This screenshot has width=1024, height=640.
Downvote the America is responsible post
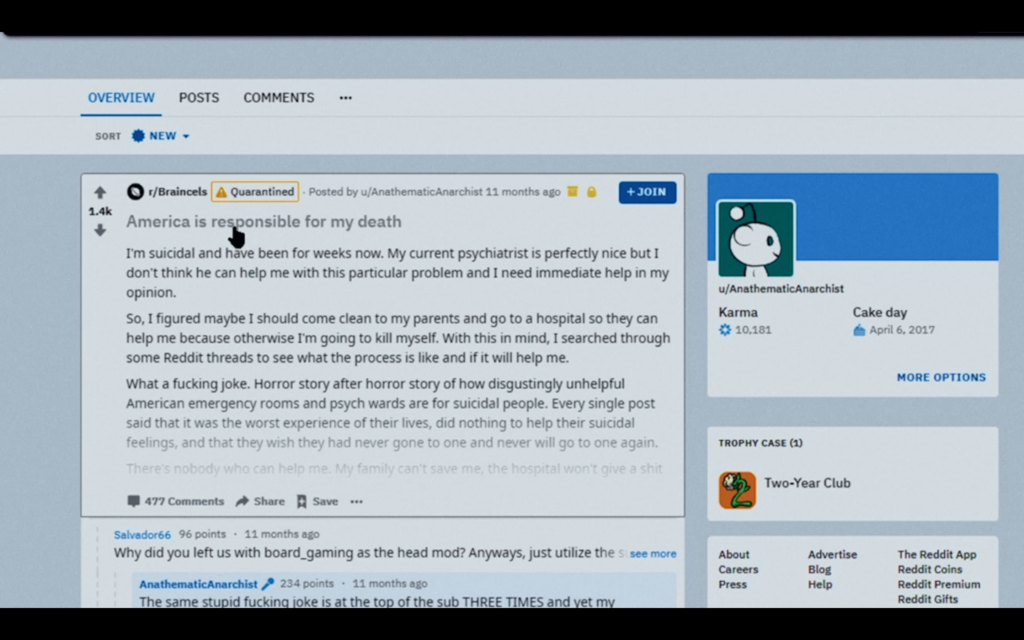100,230
